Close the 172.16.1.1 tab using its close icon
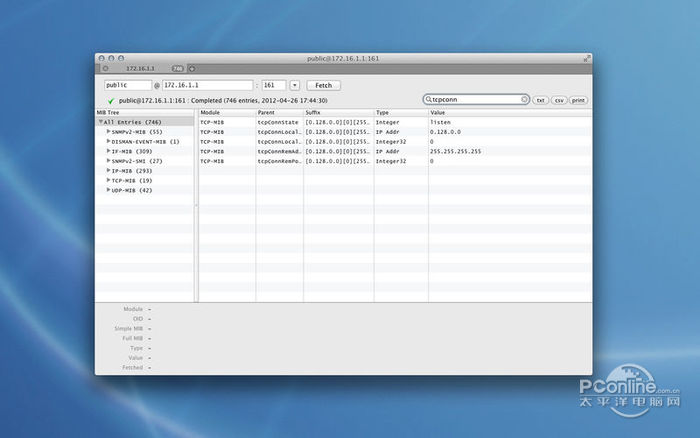This screenshot has width=700, height=438. click(105, 68)
